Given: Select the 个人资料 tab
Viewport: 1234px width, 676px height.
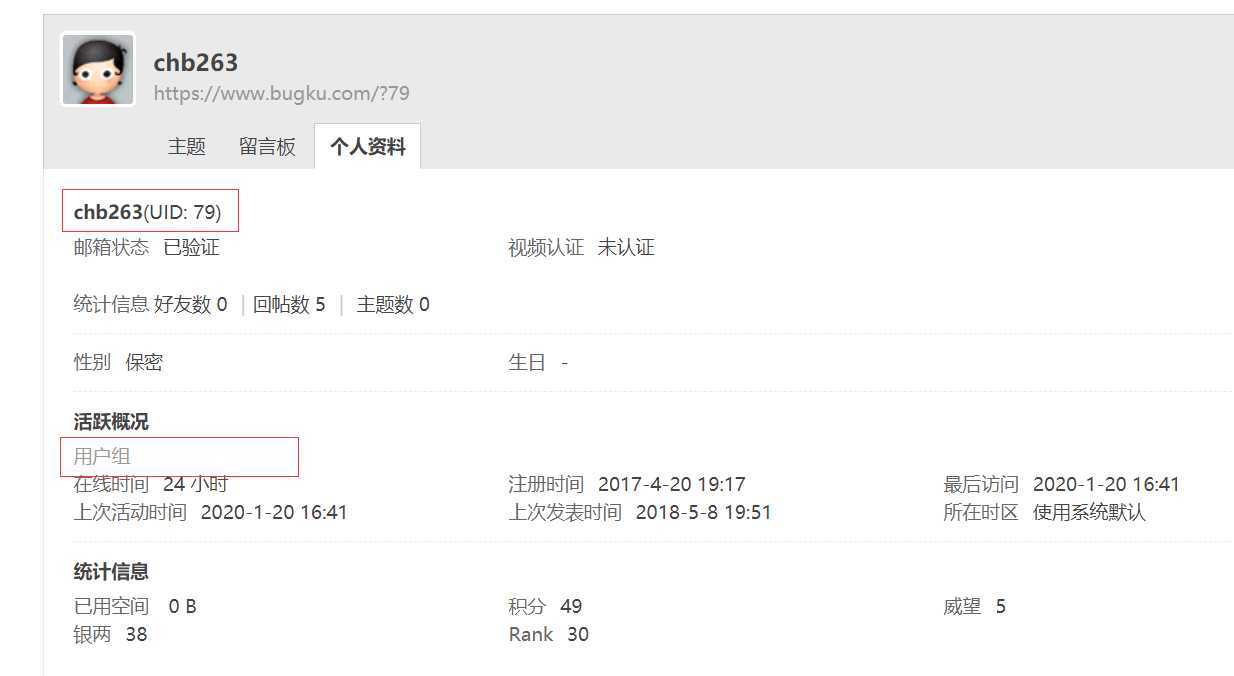Looking at the screenshot, I should coord(368,146).
